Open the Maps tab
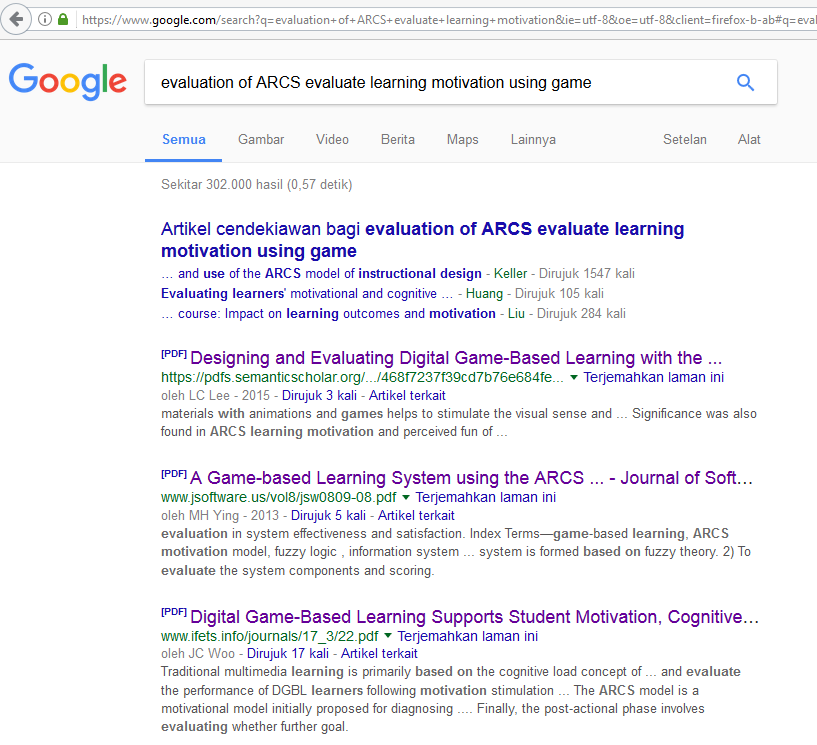The width and height of the screenshot is (817, 745). [463, 140]
